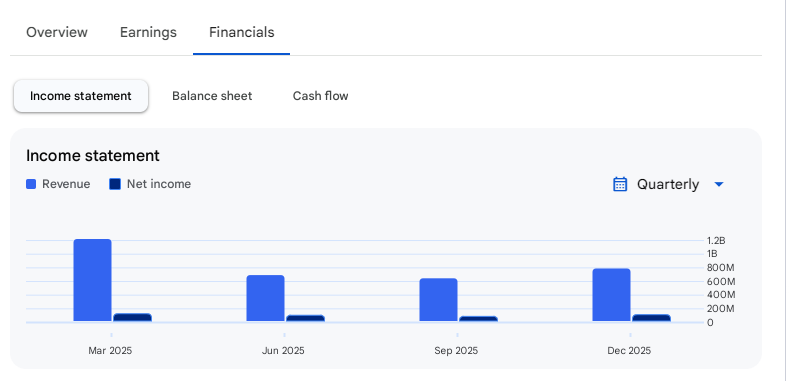Click the Dec 2025 axis label
The height and width of the screenshot is (381, 789).
tap(629, 351)
